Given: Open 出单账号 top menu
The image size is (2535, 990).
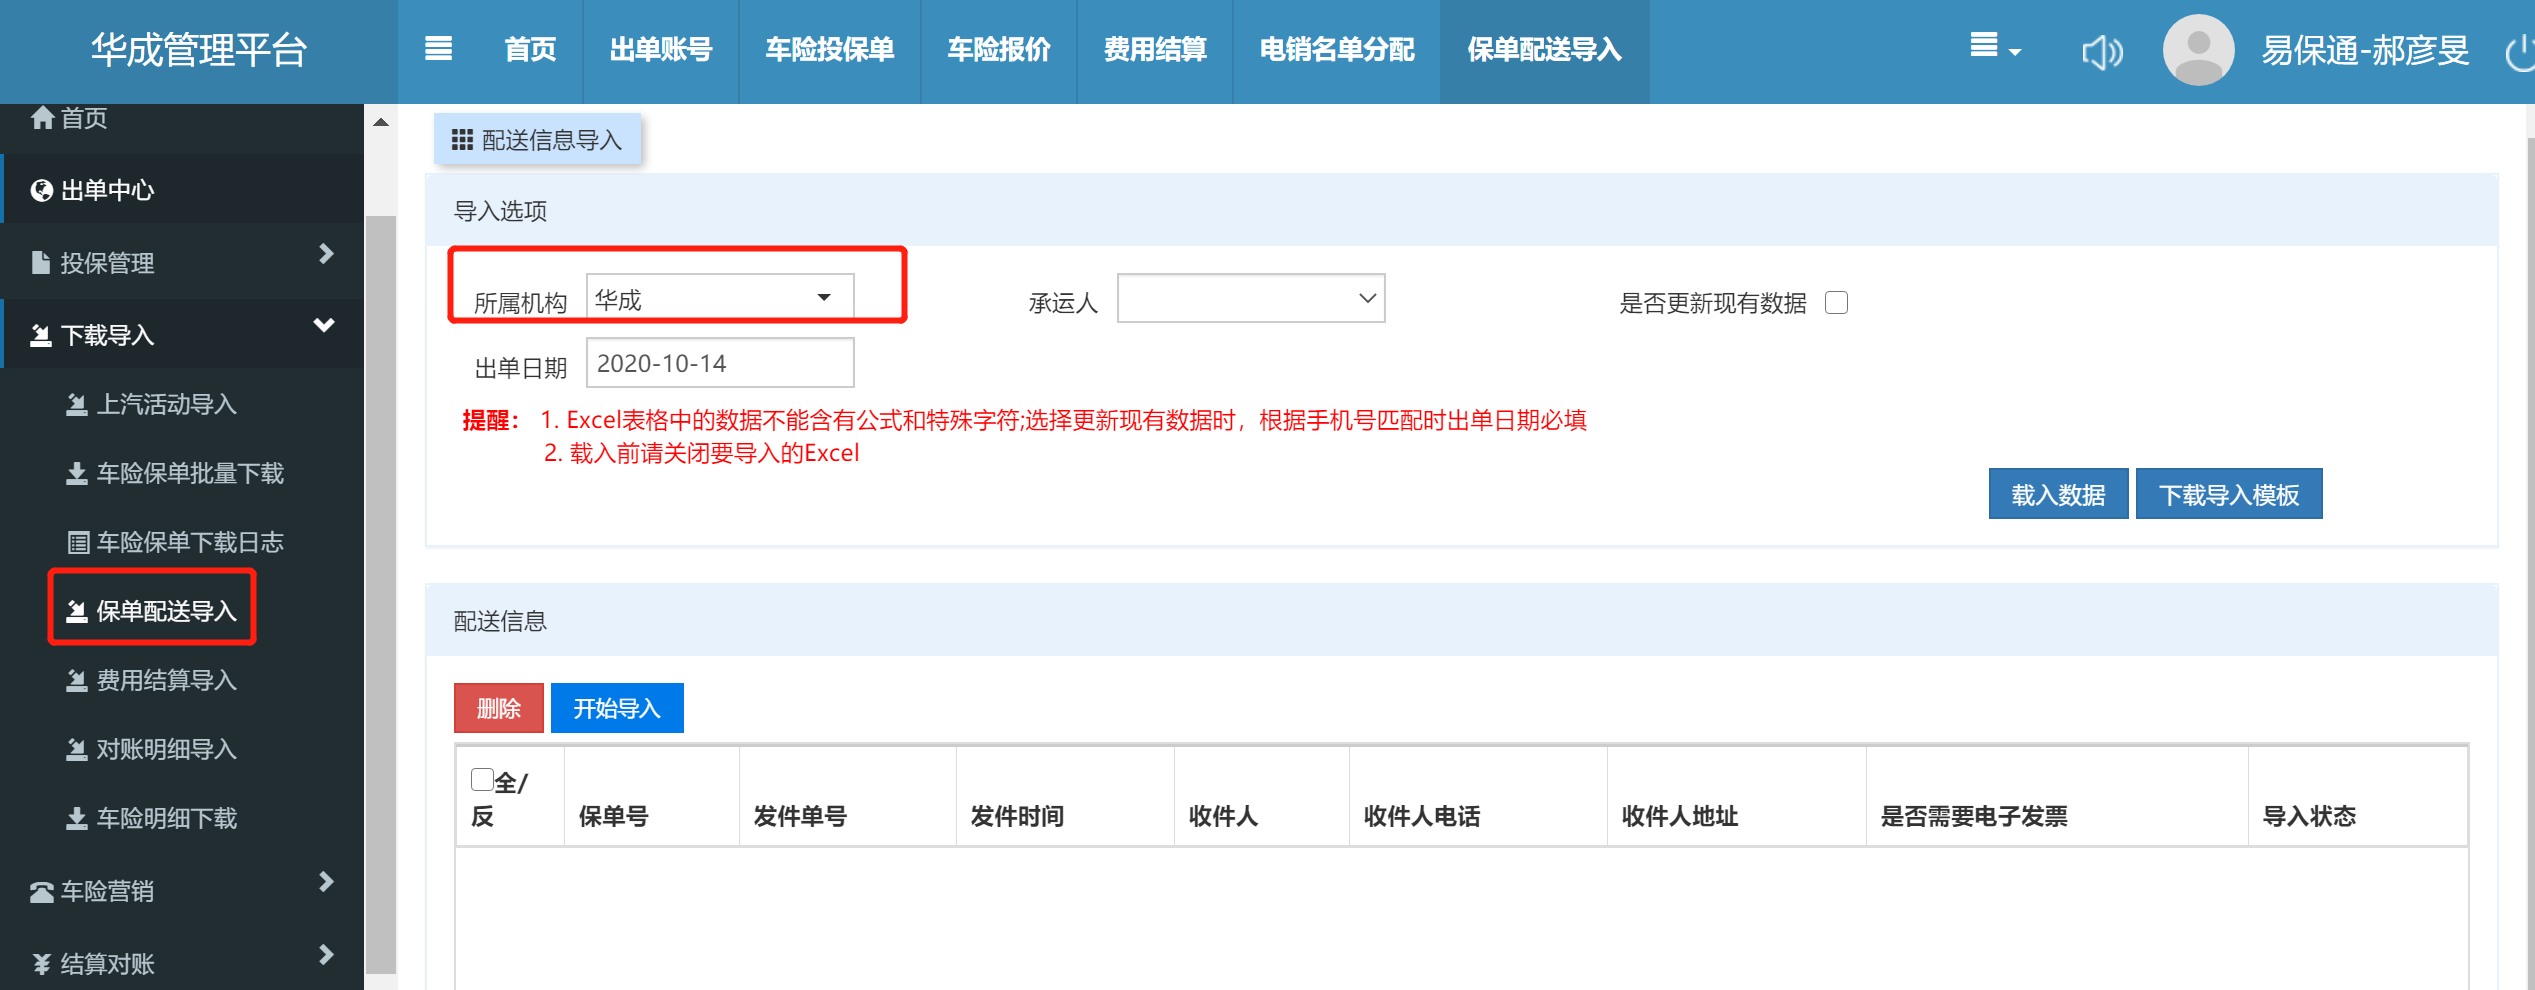Looking at the screenshot, I should tap(661, 50).
